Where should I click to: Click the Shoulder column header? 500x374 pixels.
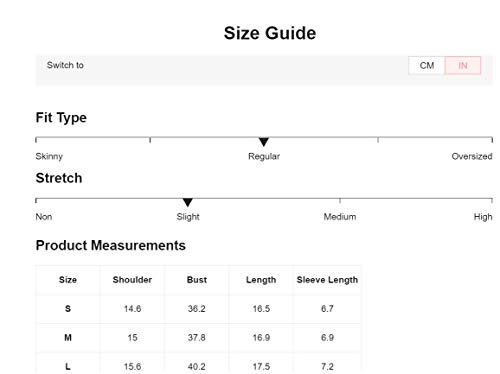[132, 280]
